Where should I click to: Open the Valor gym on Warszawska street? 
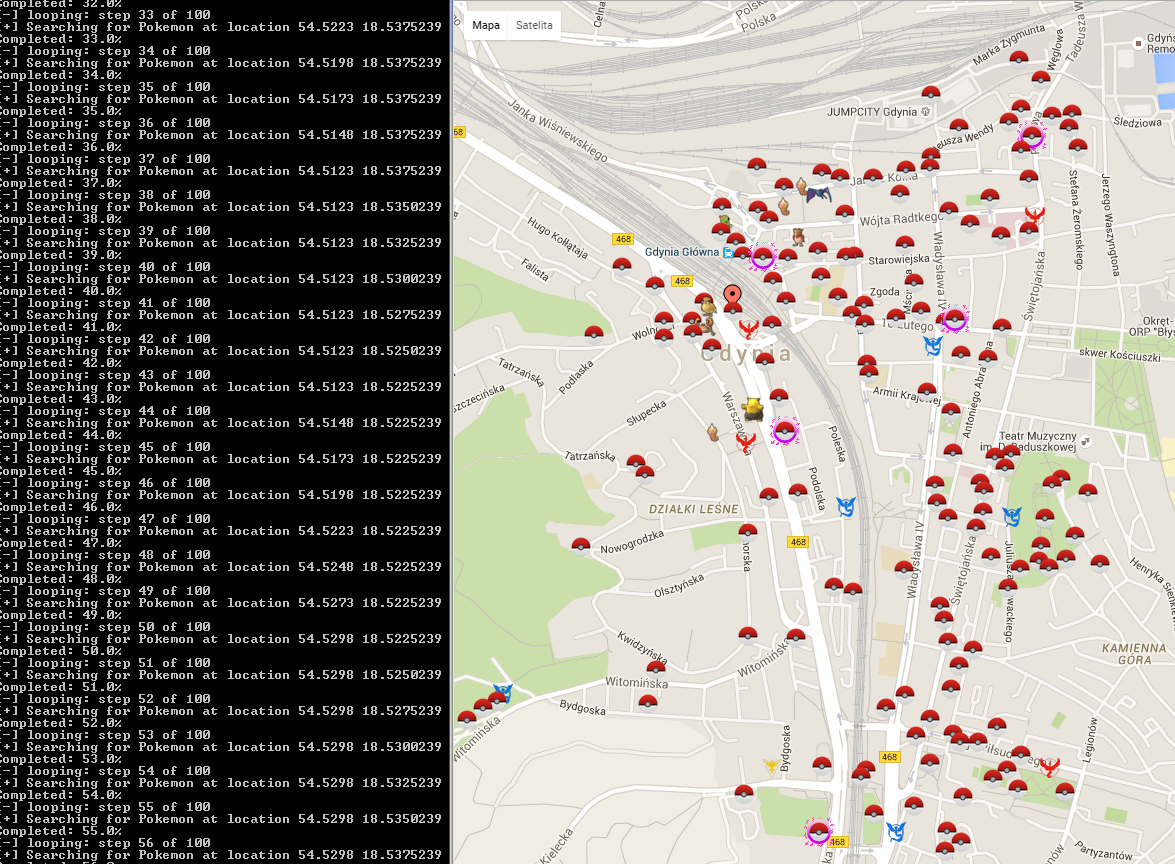pos(745,443)
